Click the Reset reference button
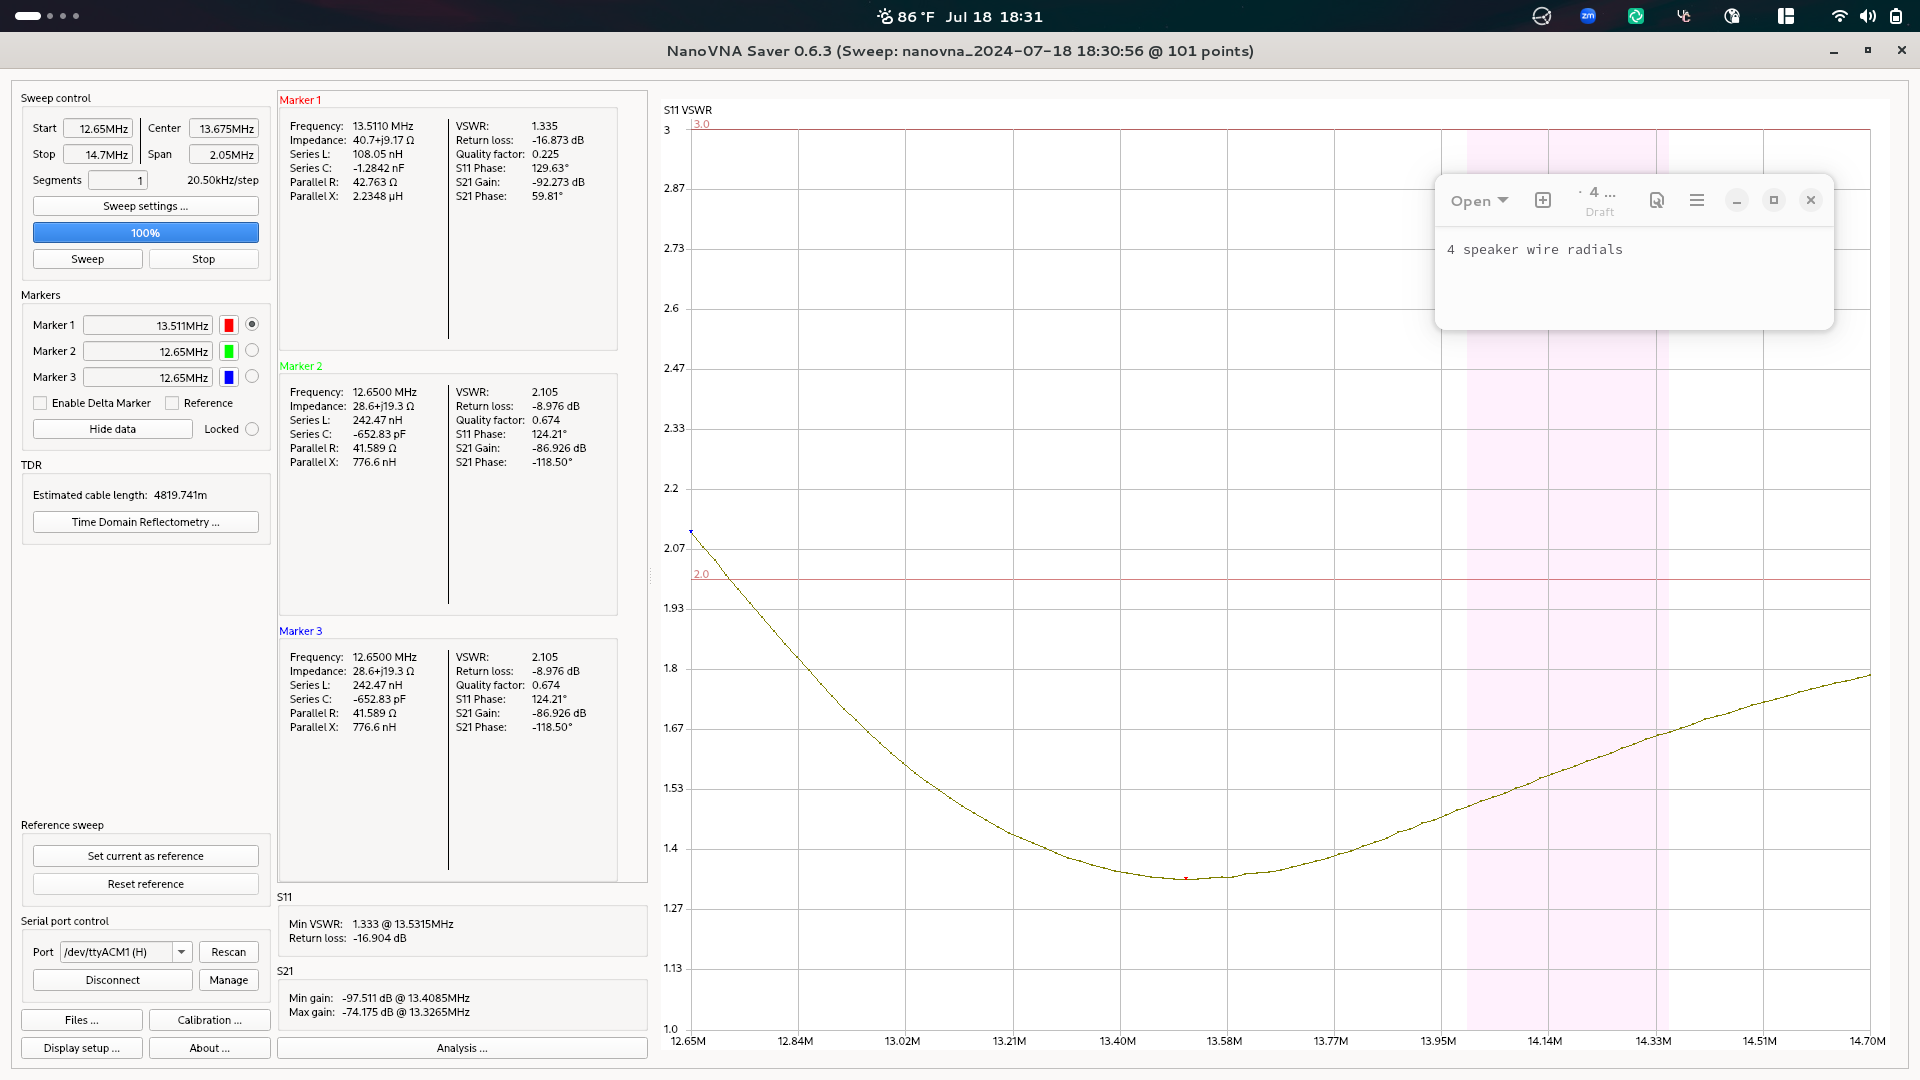This screenshot has height=1080, width=1920. pyautogui.click(x=146, y=884)
